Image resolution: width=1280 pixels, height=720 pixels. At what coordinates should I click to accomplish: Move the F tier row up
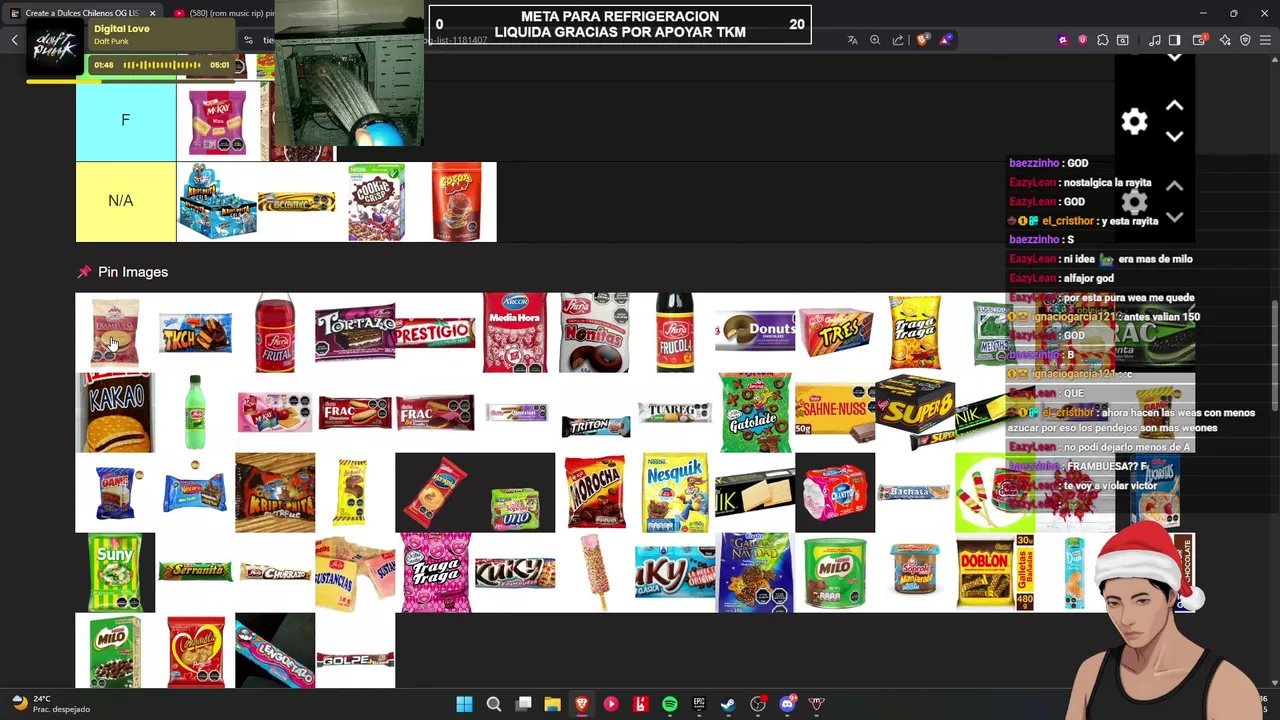[1175, 106]
